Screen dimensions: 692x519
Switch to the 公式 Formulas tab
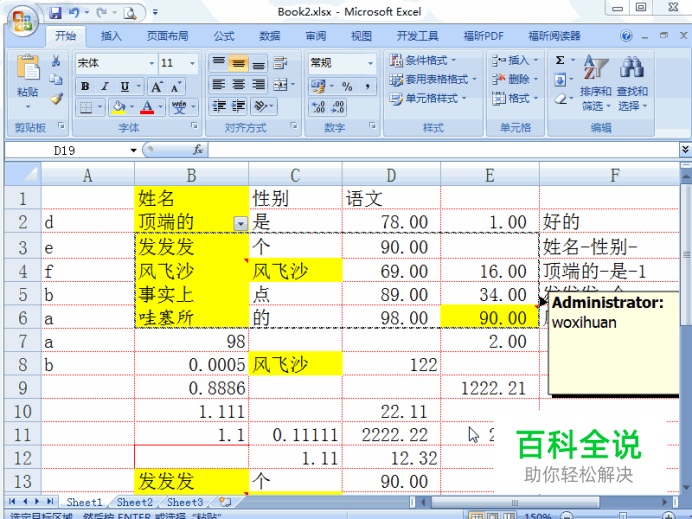(x=224, y=36)
